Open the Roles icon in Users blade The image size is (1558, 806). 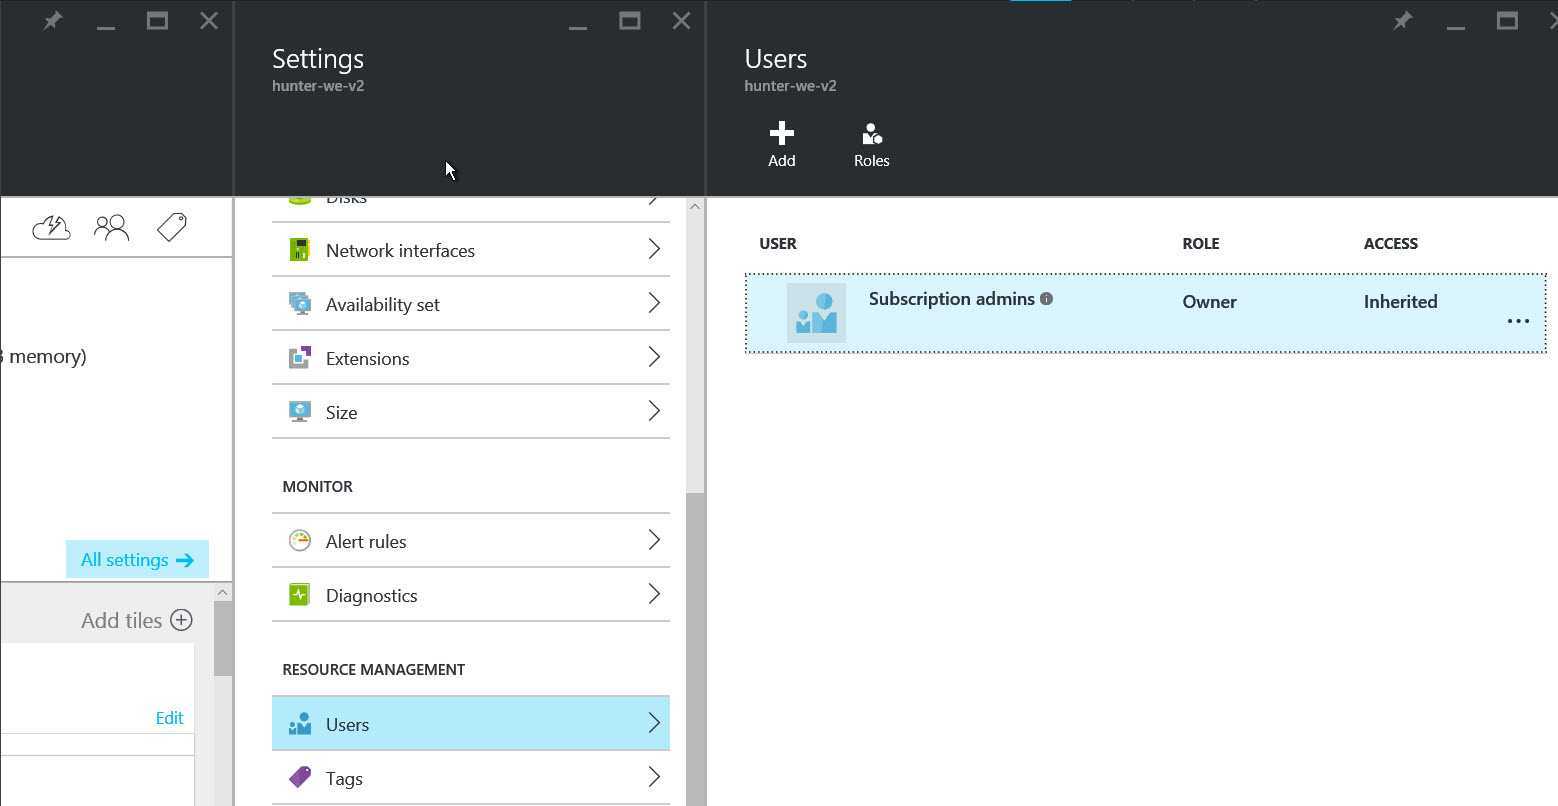pos(871,134)
